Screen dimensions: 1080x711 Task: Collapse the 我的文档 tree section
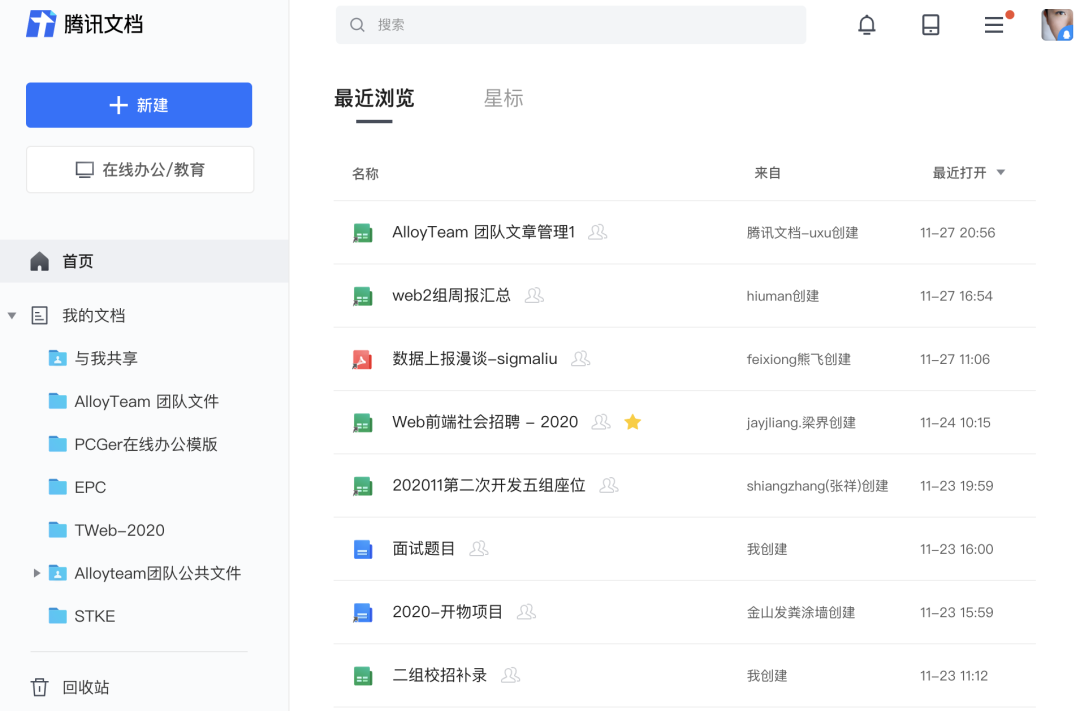tap(12, 316)
